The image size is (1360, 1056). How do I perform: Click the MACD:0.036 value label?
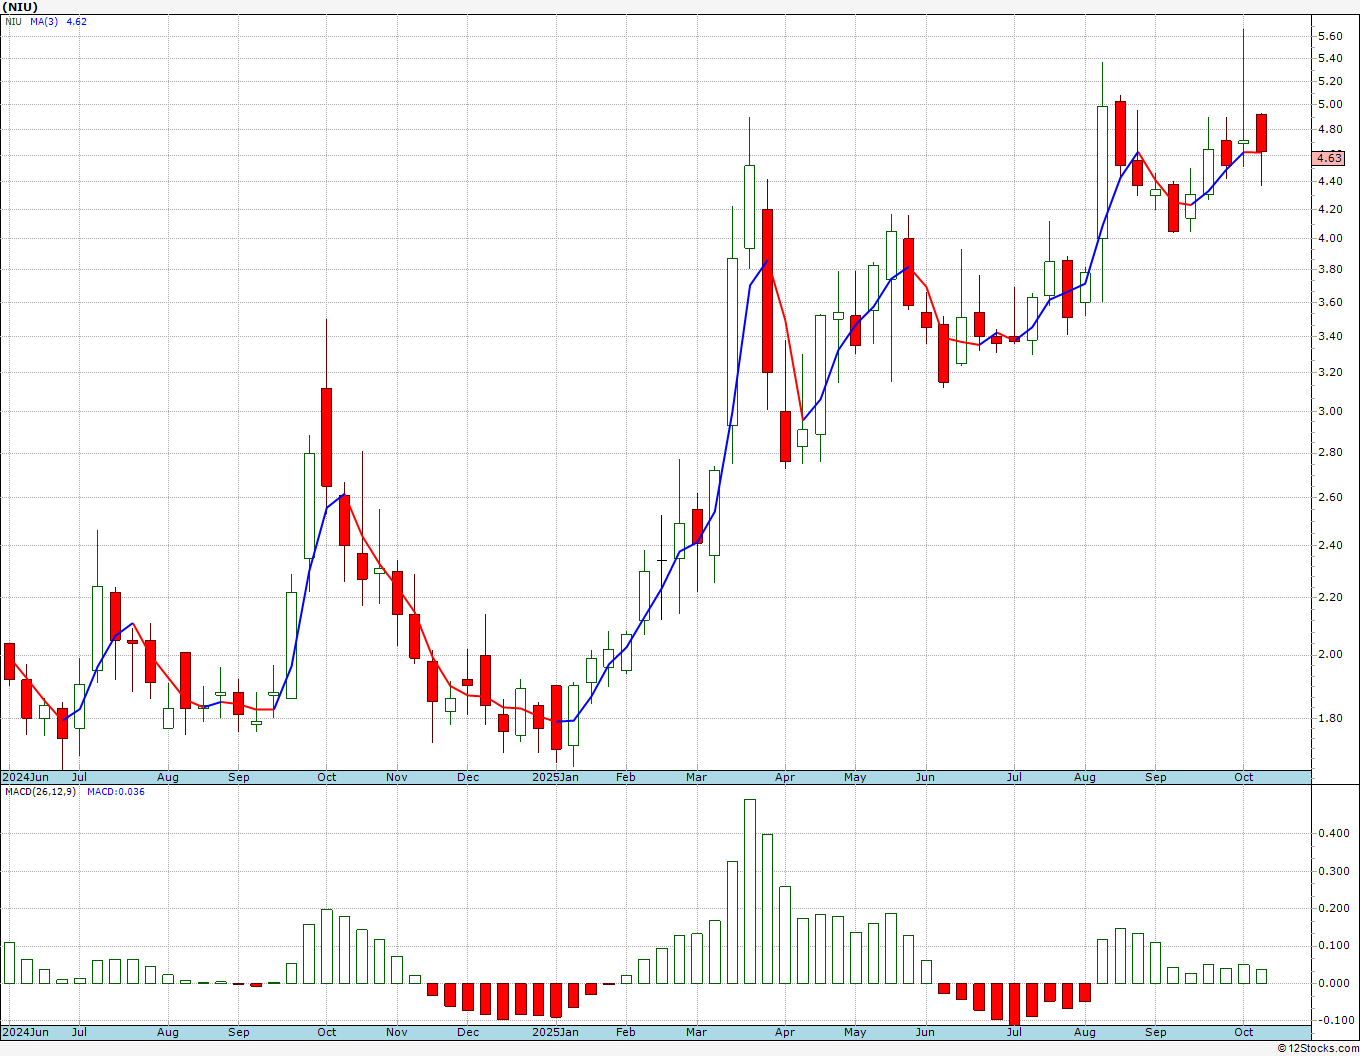click(x=116, y=792)
